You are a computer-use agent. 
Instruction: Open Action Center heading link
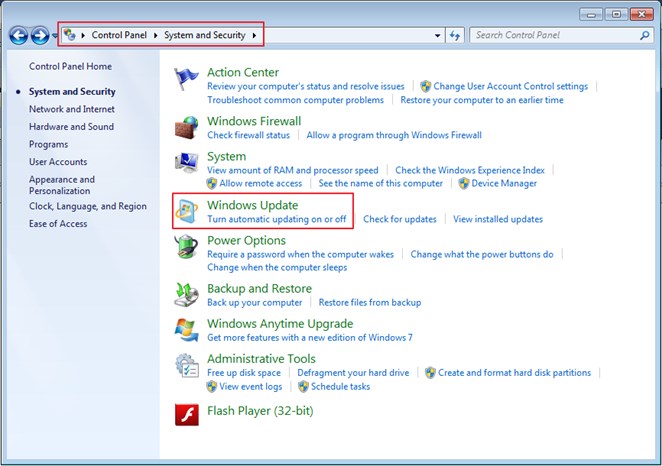(243, 72)
